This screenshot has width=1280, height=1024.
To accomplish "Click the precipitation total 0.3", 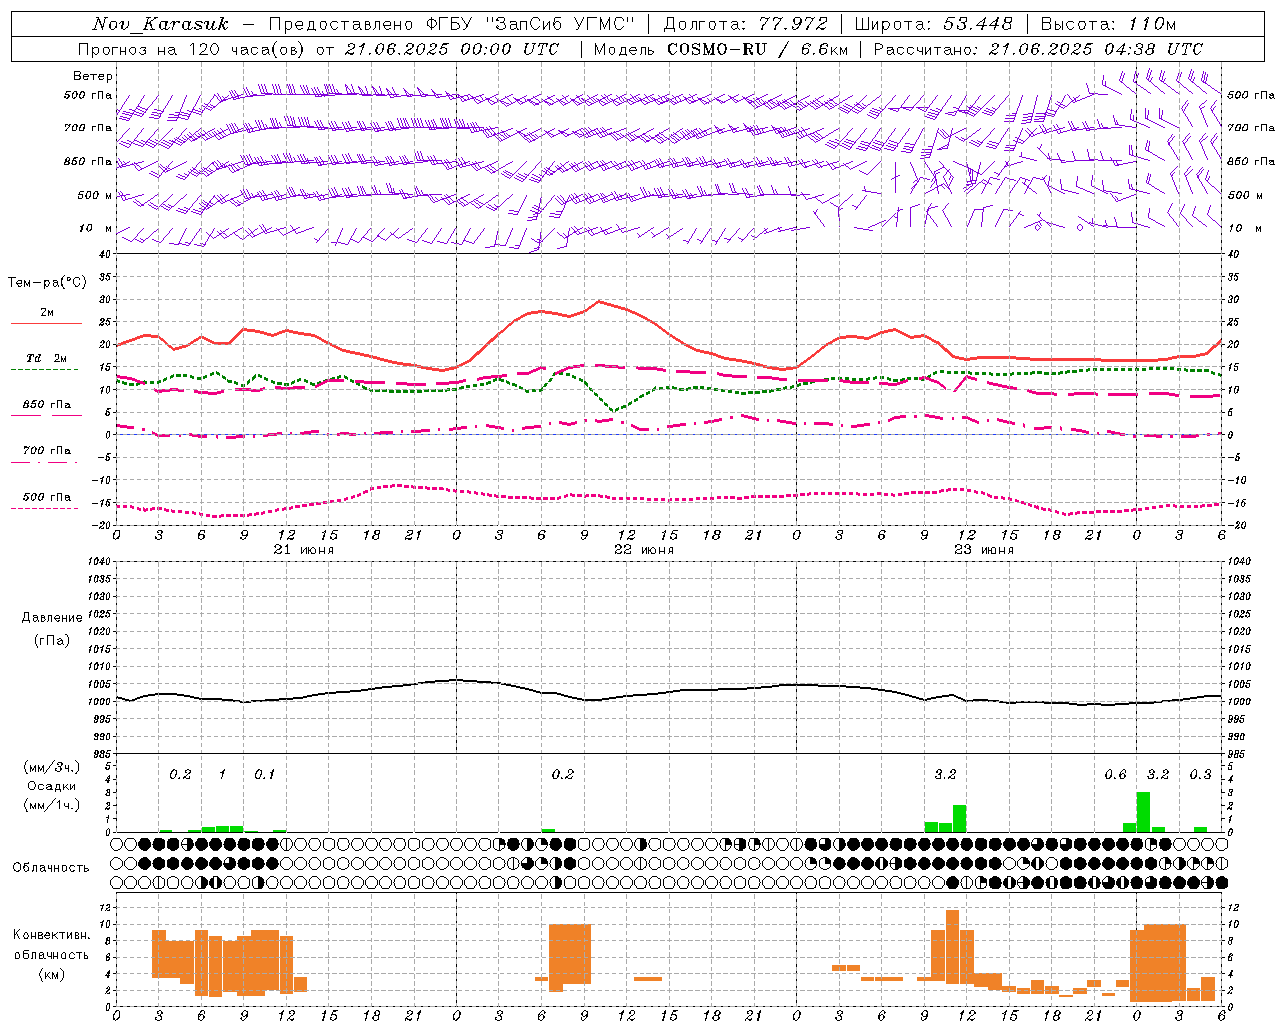I will [x=1200, y=774].
